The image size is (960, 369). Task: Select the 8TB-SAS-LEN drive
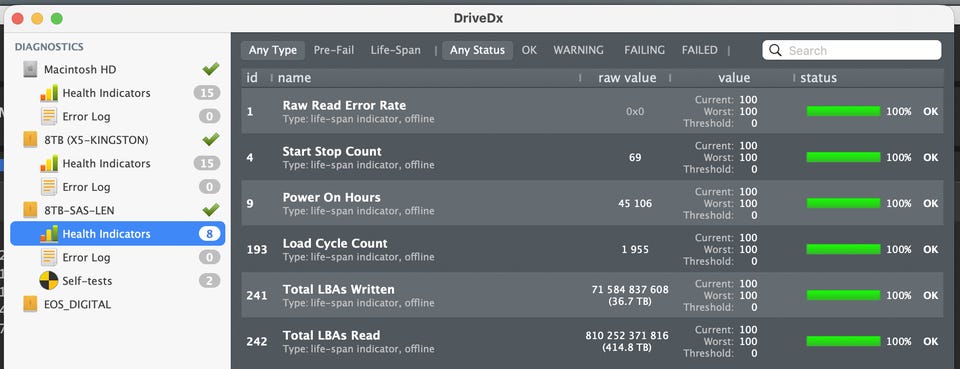(x=79, y=211)
